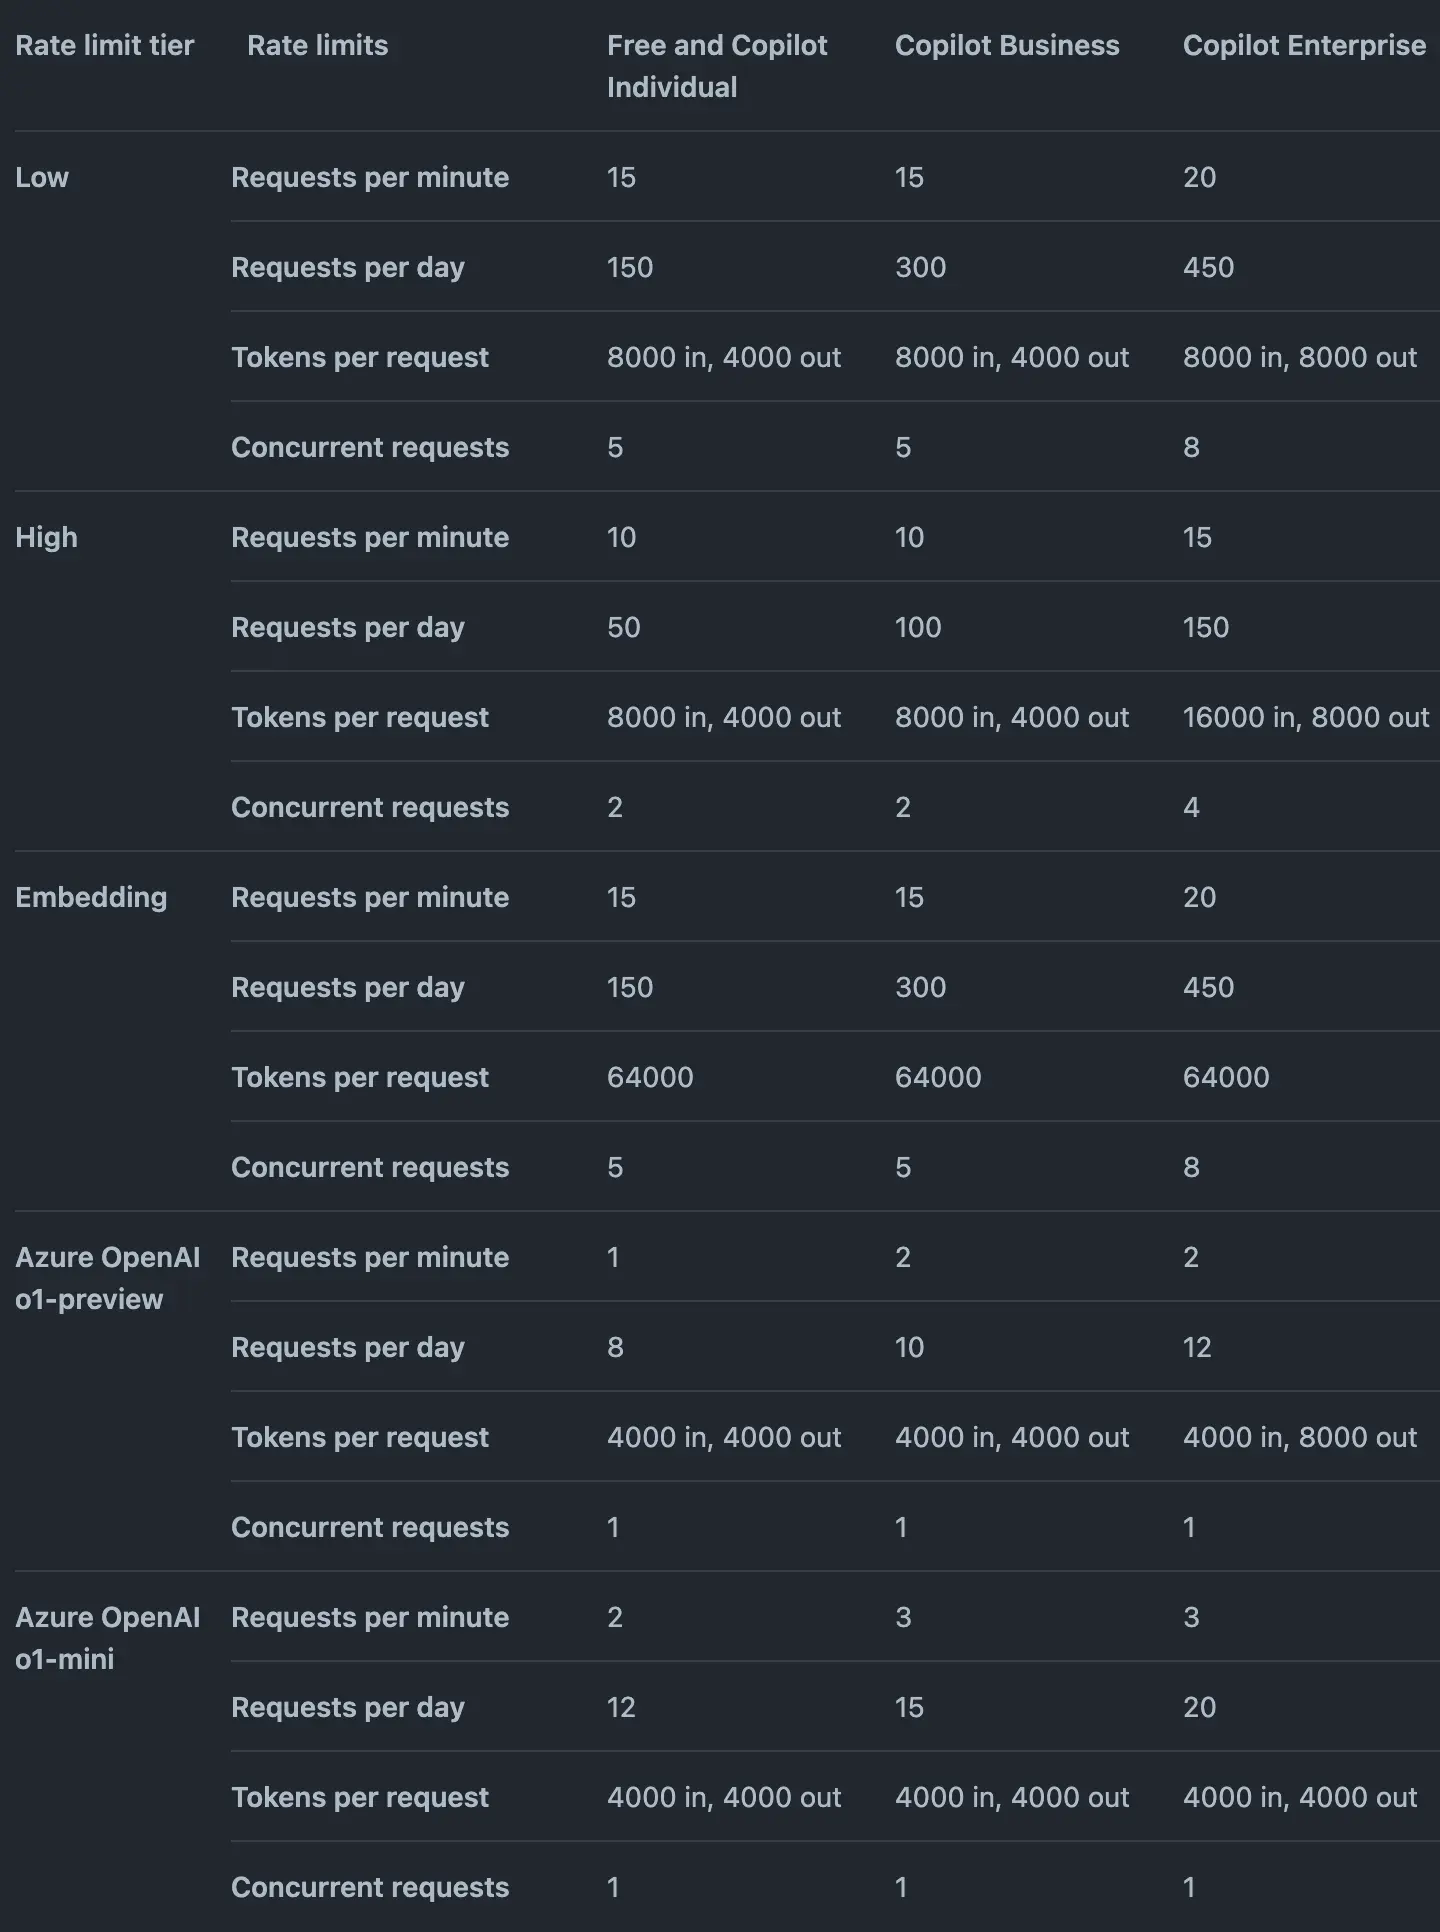The image size is (1440, 1932).
Task: Select the "50" requests-per-day value
Action: tap(623, 628)
